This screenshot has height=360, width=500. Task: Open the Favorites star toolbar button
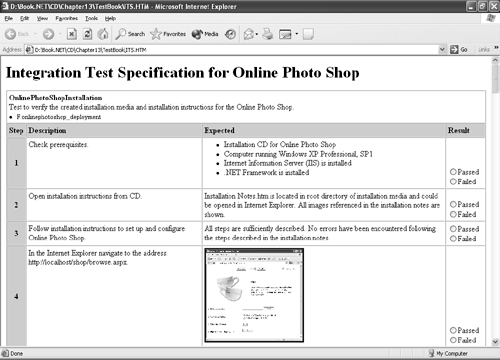click(168, 34)
